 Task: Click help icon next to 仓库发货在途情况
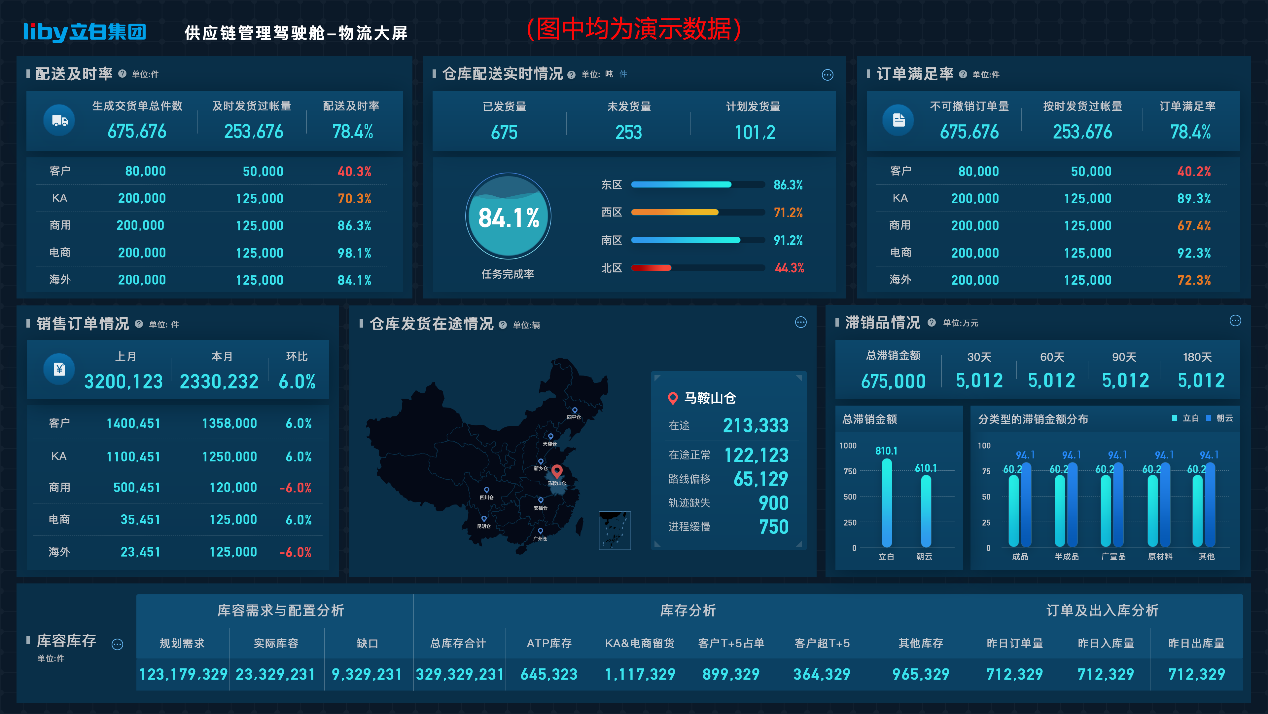coord(503,324)
